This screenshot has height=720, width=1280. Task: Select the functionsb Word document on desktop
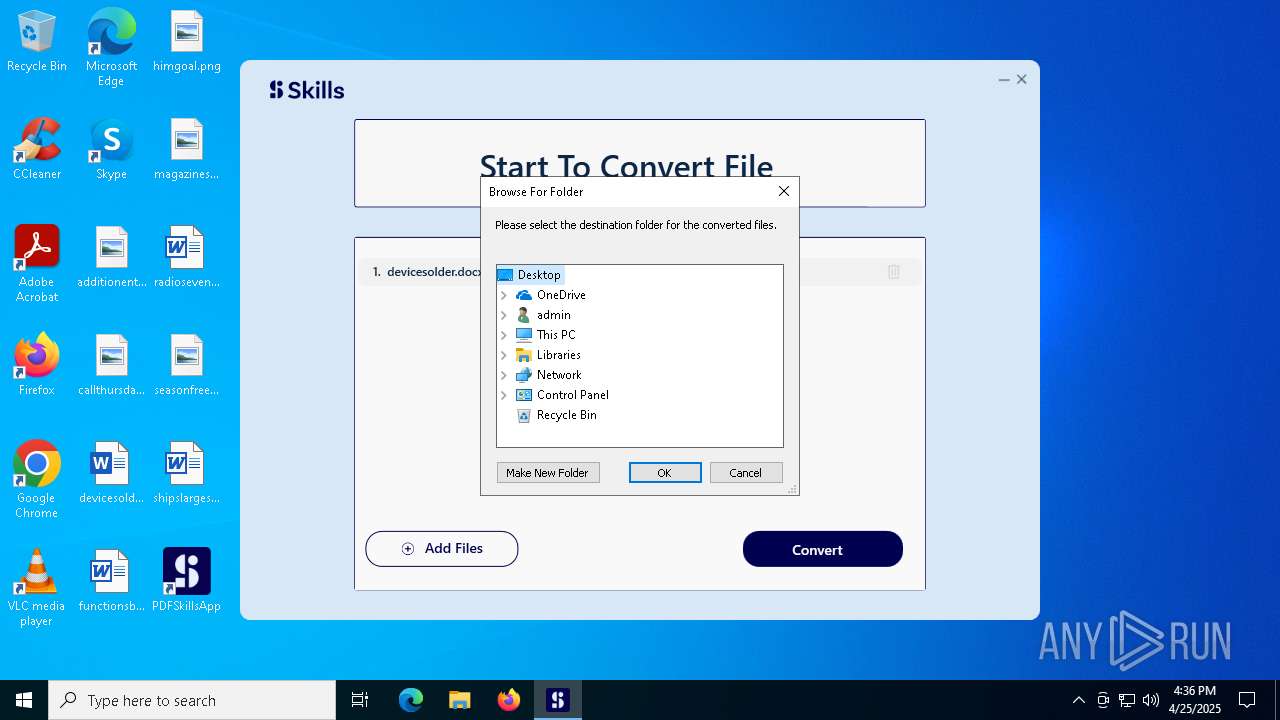[x=111, y=582]
